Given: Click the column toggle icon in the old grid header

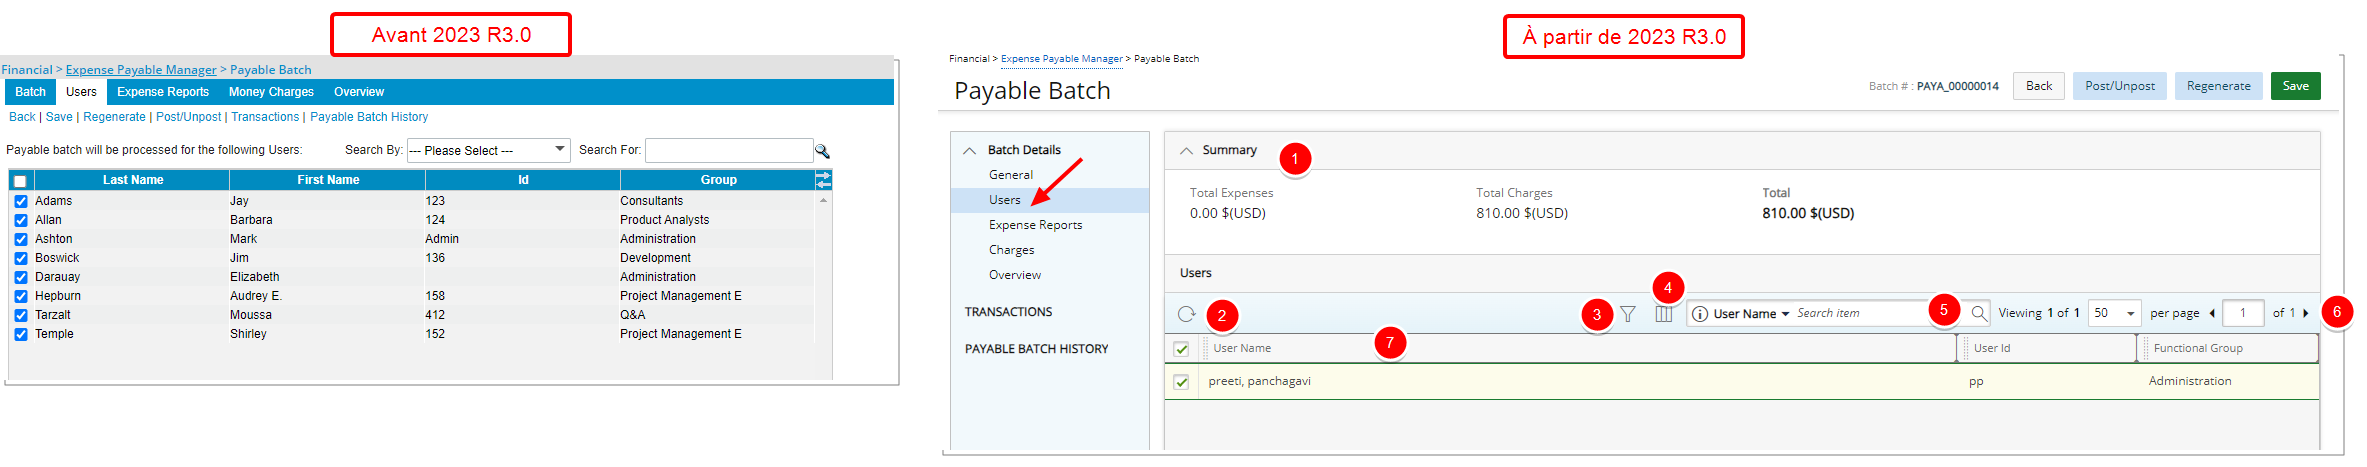Looking at the screenshot, I should [823, 180].
